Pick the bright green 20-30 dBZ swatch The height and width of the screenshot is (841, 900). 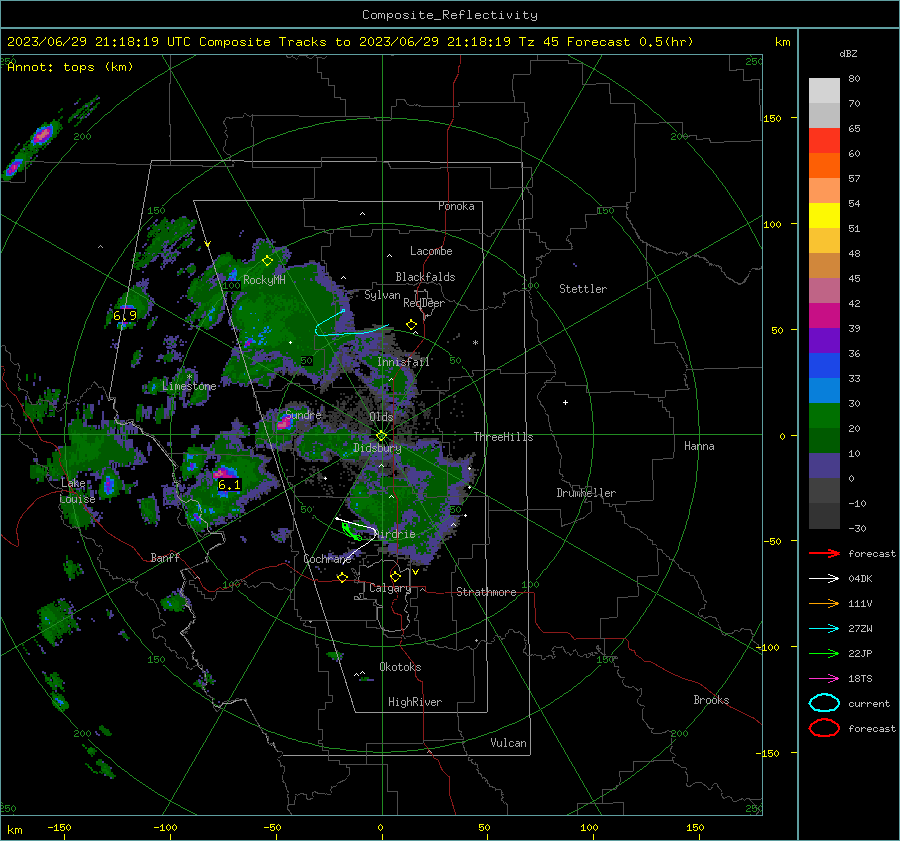pos(824,415)
